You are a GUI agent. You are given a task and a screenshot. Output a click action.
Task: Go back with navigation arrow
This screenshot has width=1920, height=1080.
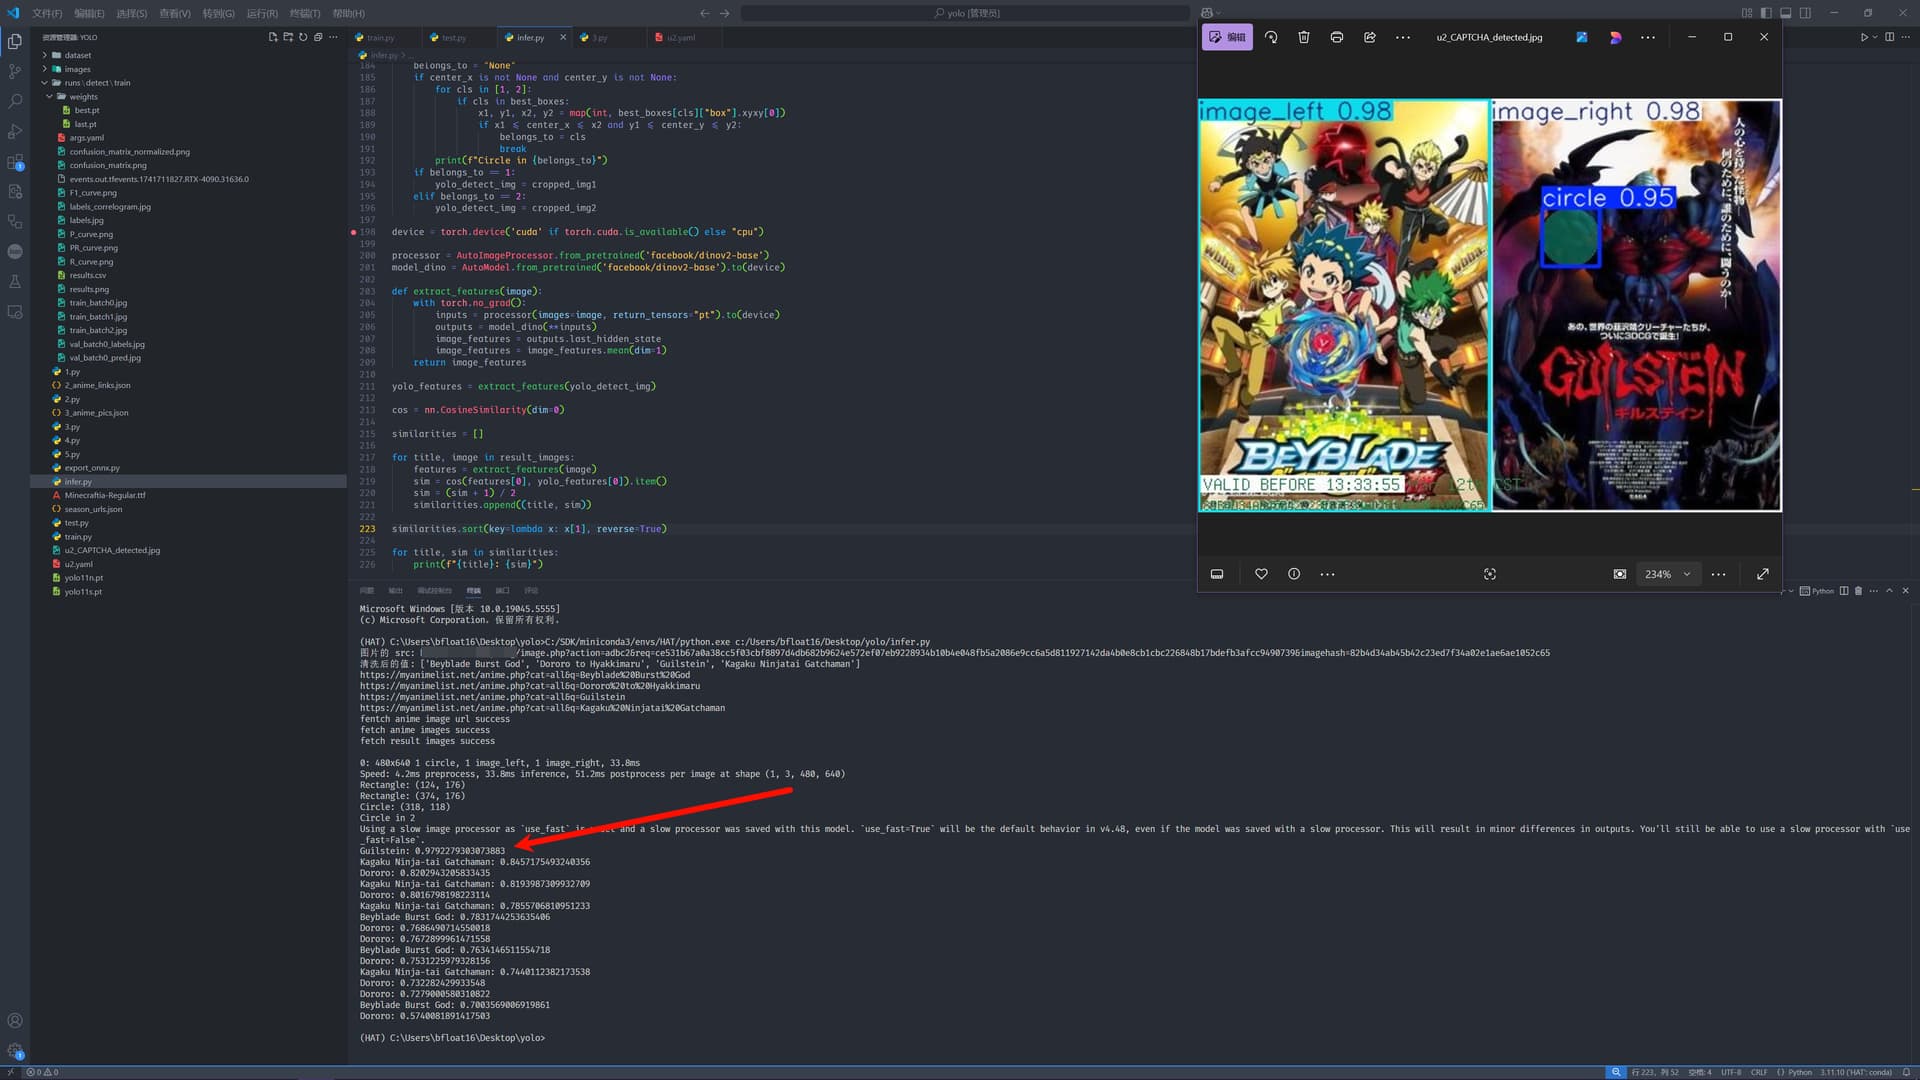(704, 13)
